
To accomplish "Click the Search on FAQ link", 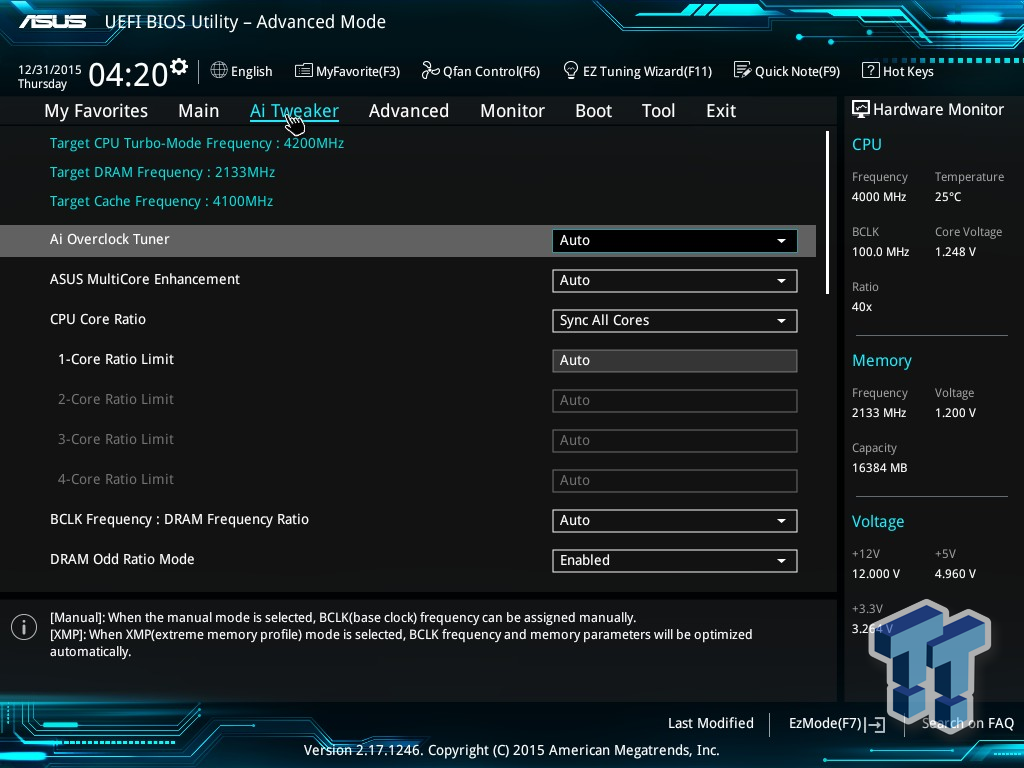I will pos(968,723).
